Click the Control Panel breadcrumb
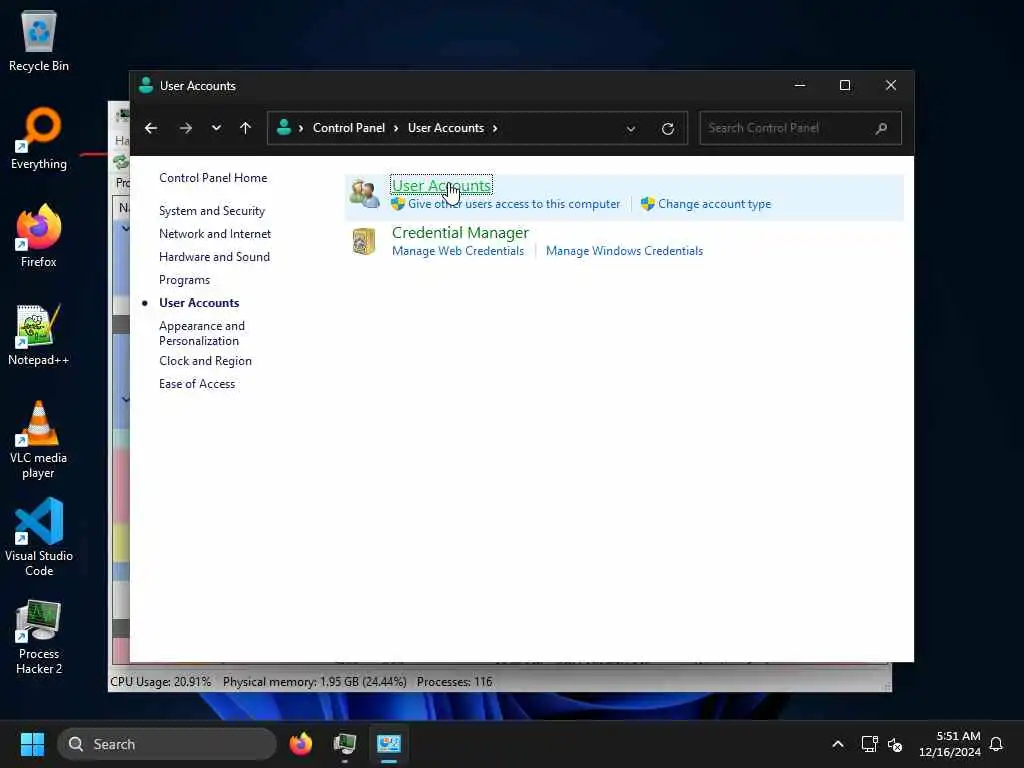This screenshot has height=768, width=1024. coord(349,128)
